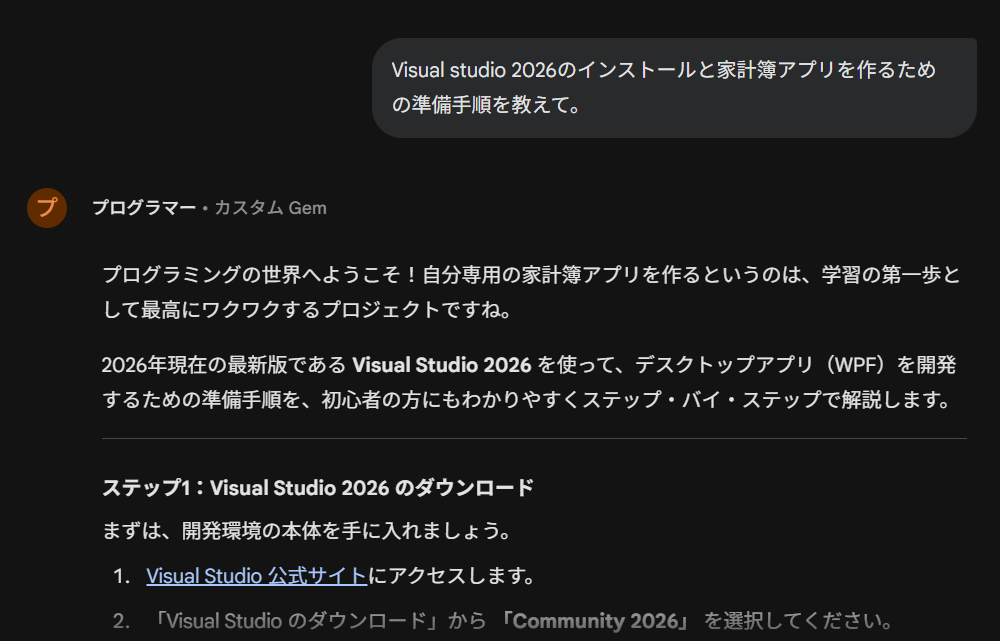The height and width of the screenshot is (641, 1000).
Task: Open the Visual Studio 公式サイト link
Action: click(256, 576)
